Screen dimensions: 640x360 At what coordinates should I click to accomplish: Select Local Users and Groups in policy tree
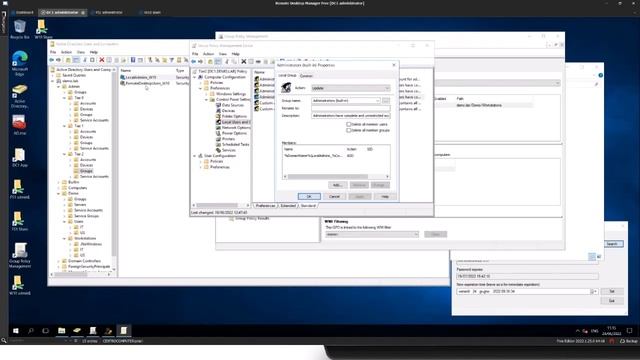233,122
